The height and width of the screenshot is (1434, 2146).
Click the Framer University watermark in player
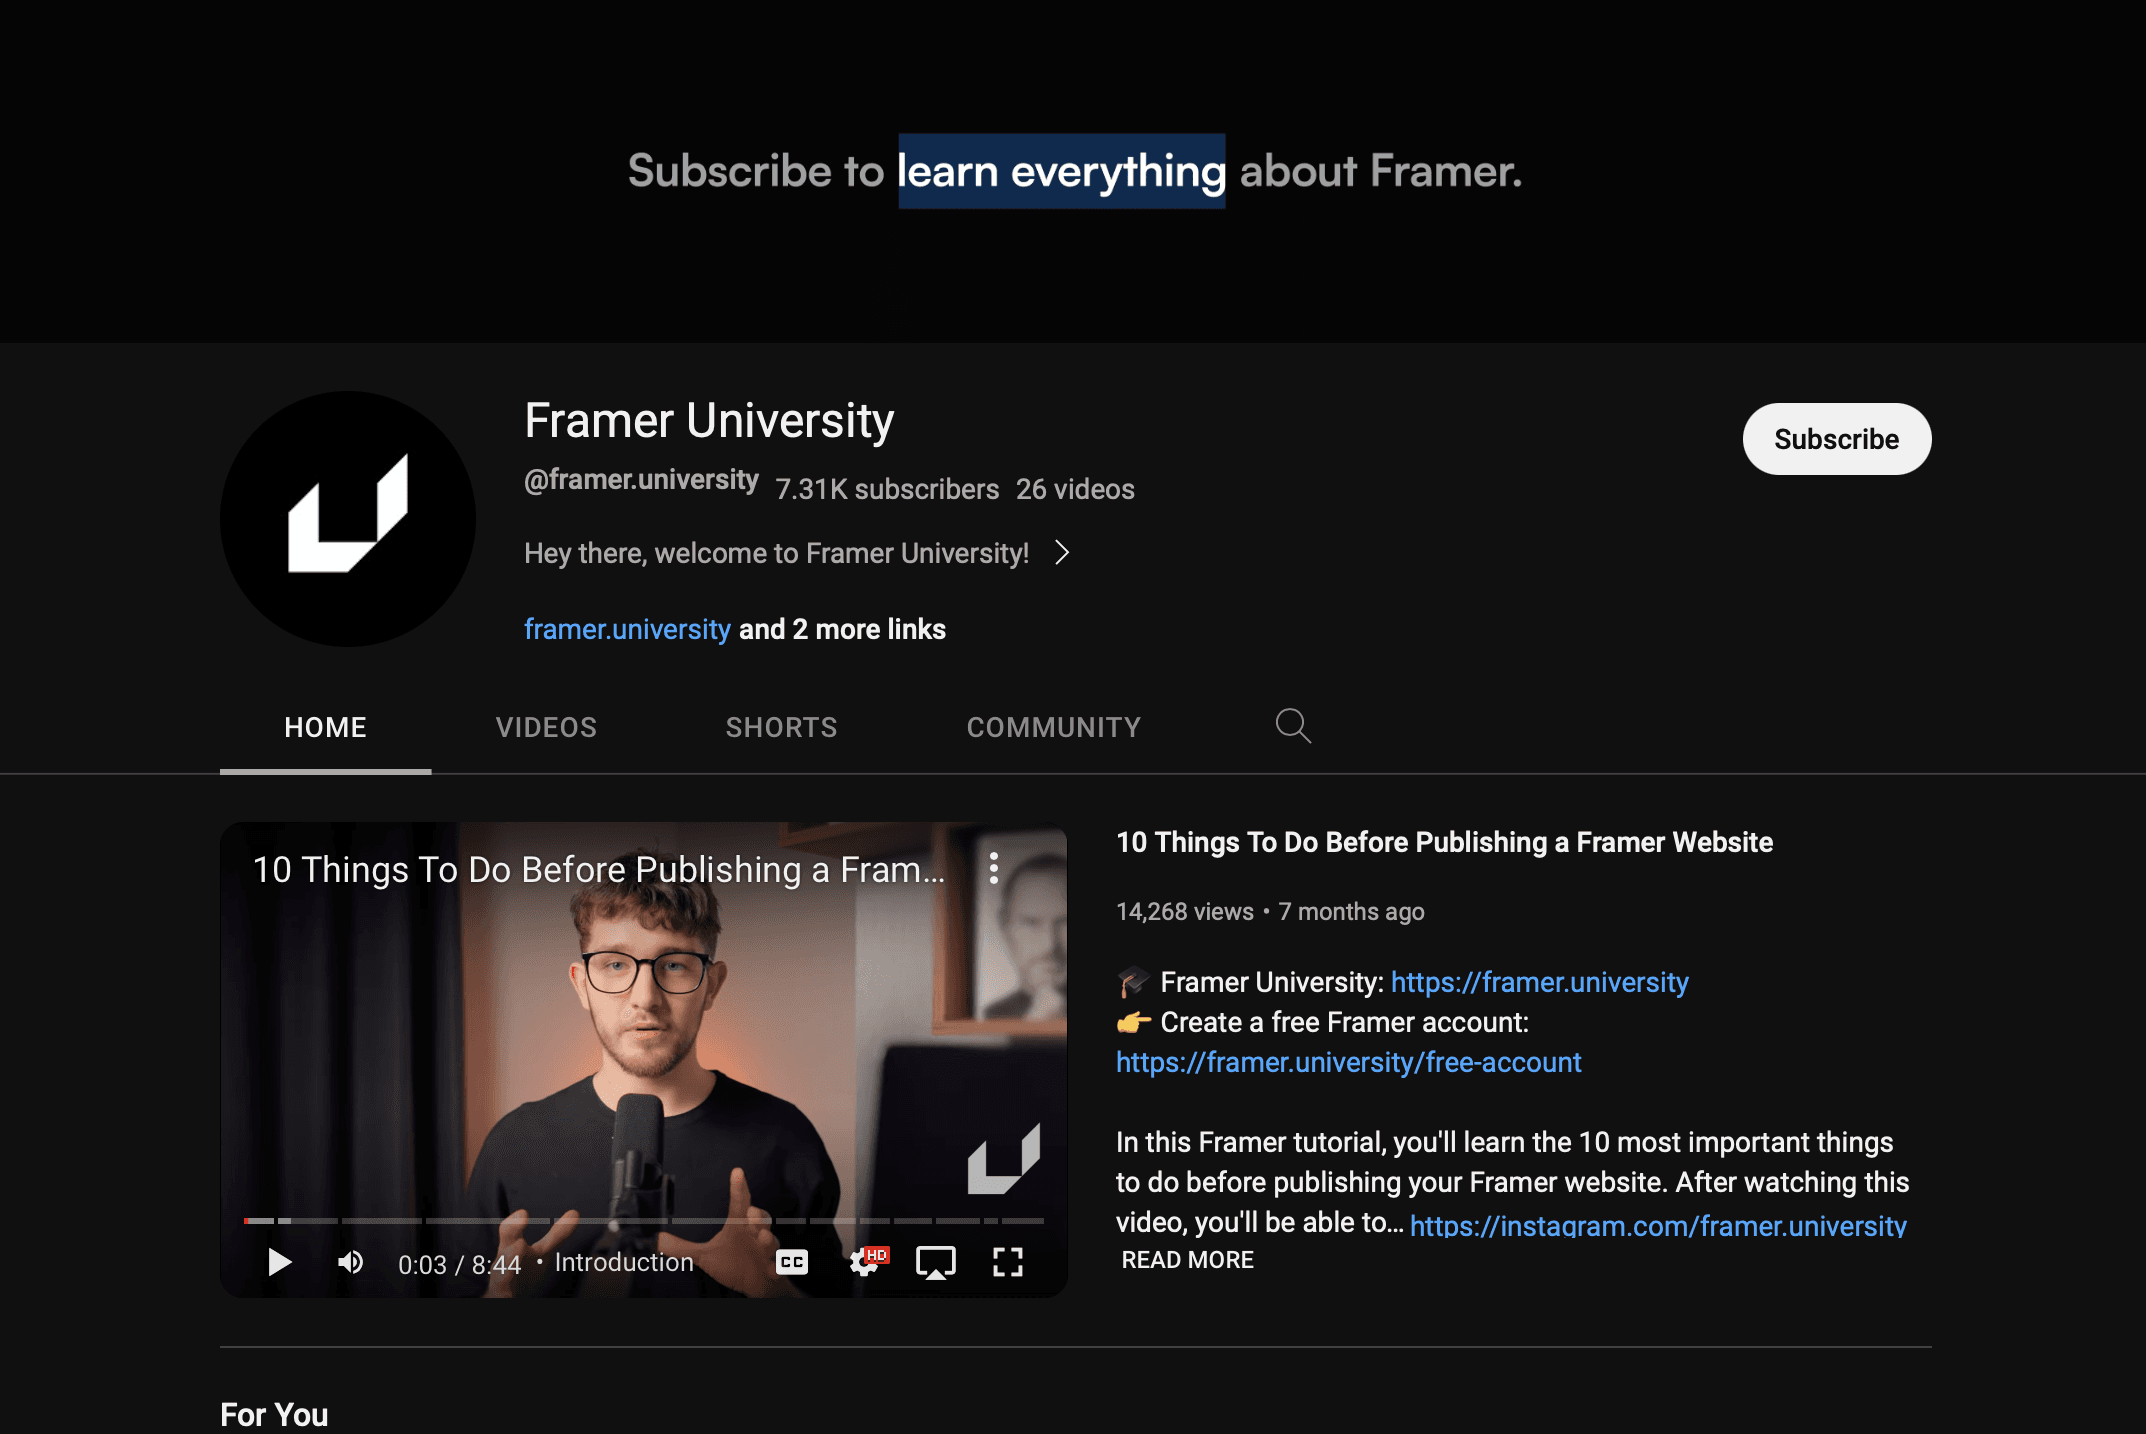pyautogui.click(x=1004, y=1158)
